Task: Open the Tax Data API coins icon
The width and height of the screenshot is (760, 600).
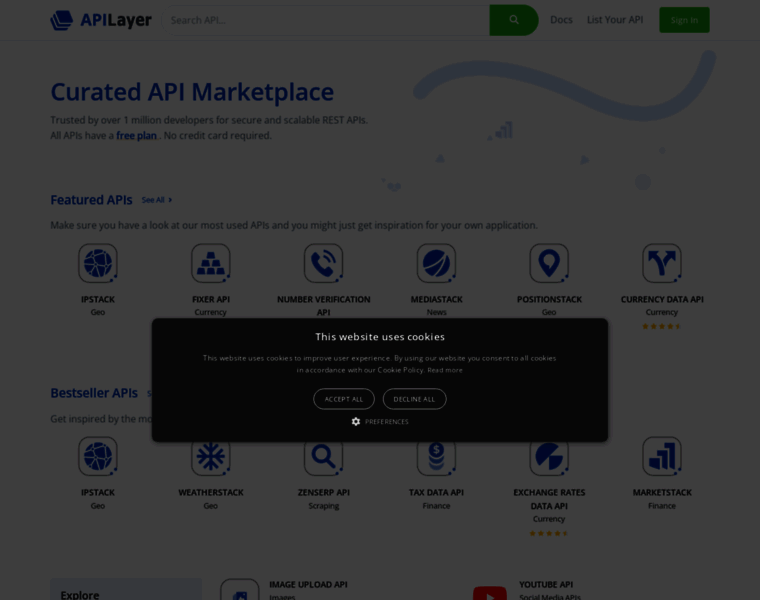Action: point(436,458)
